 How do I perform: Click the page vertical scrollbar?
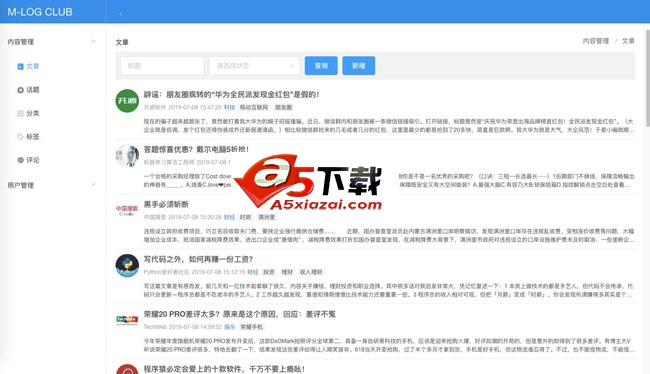(648, 78)
